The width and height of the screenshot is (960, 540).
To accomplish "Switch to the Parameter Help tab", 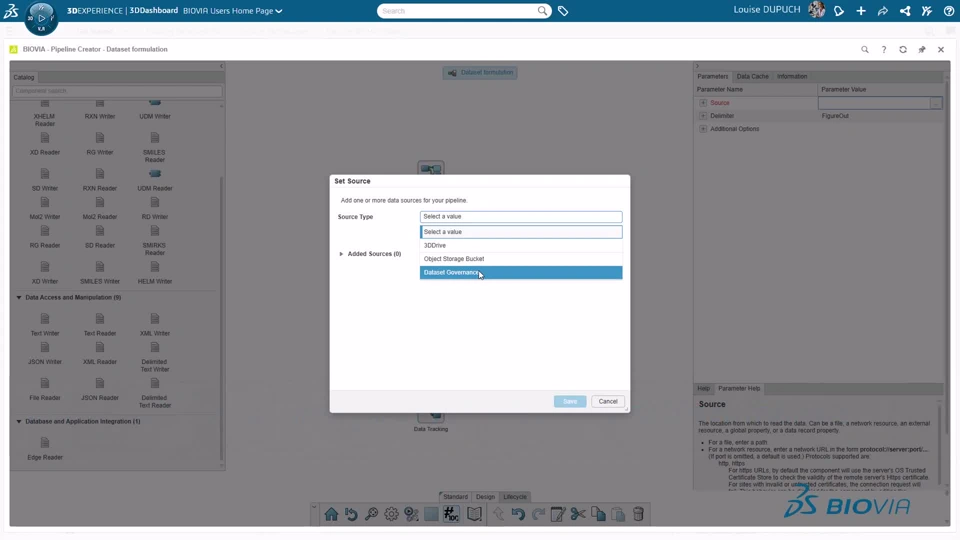I will [x=739, y=389].
